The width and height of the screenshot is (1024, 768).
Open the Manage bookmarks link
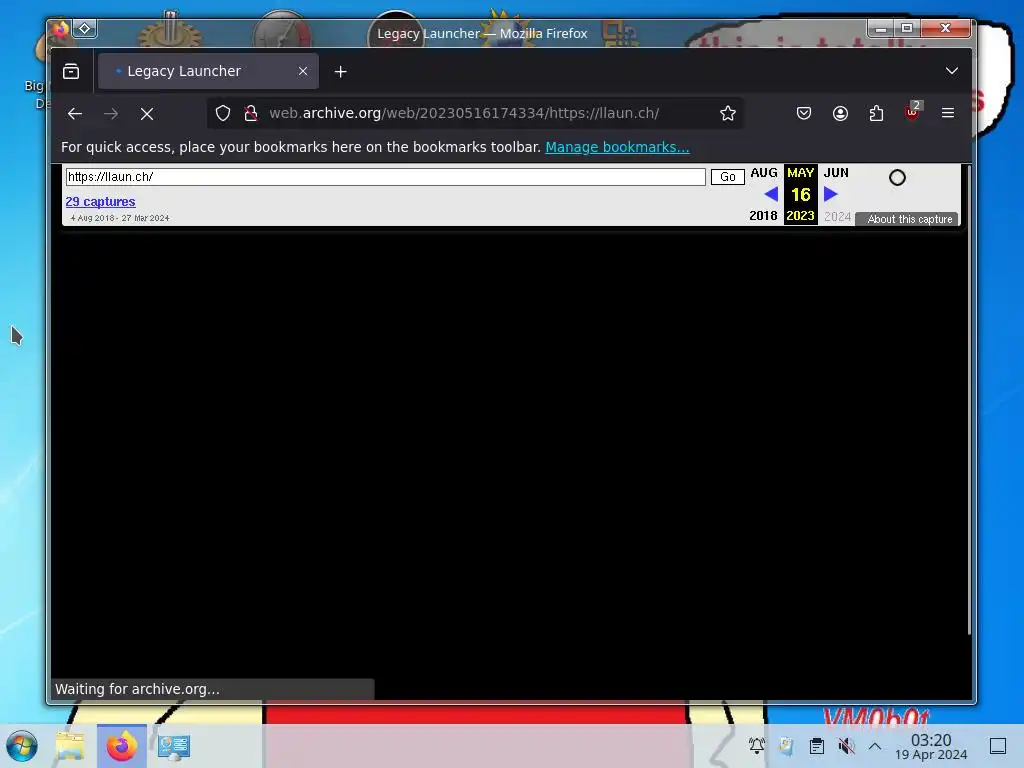coord(617,147)
